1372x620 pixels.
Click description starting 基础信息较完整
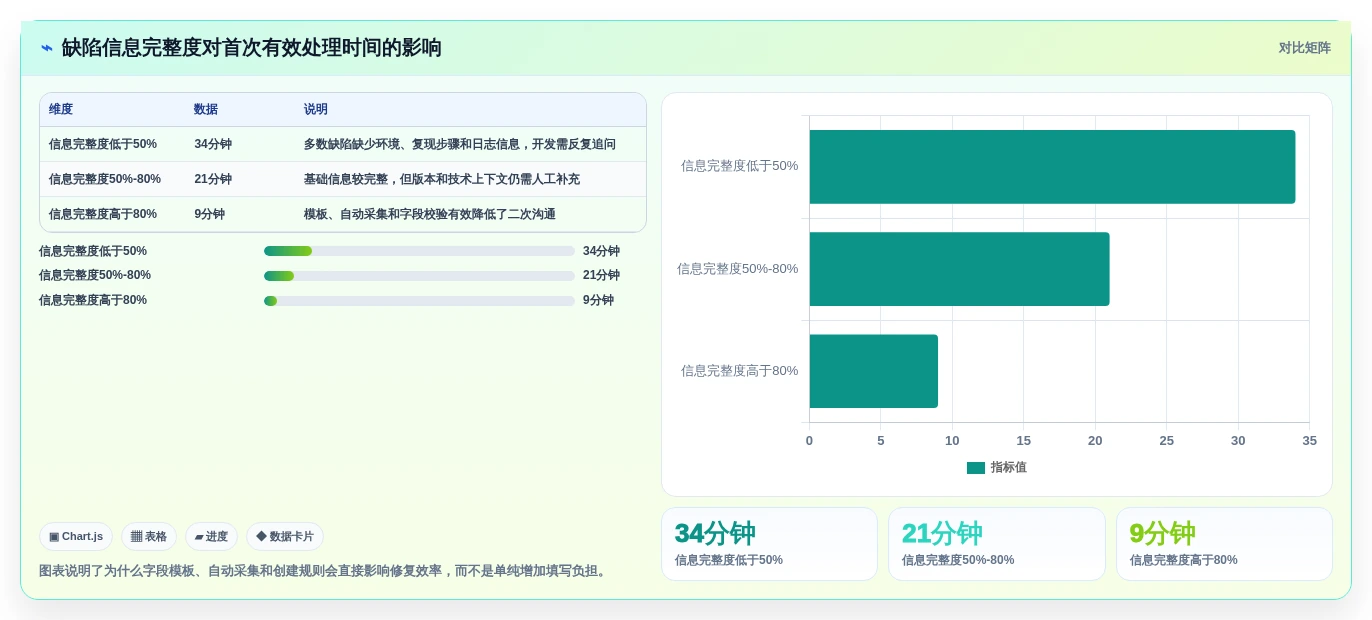(442, 179)
